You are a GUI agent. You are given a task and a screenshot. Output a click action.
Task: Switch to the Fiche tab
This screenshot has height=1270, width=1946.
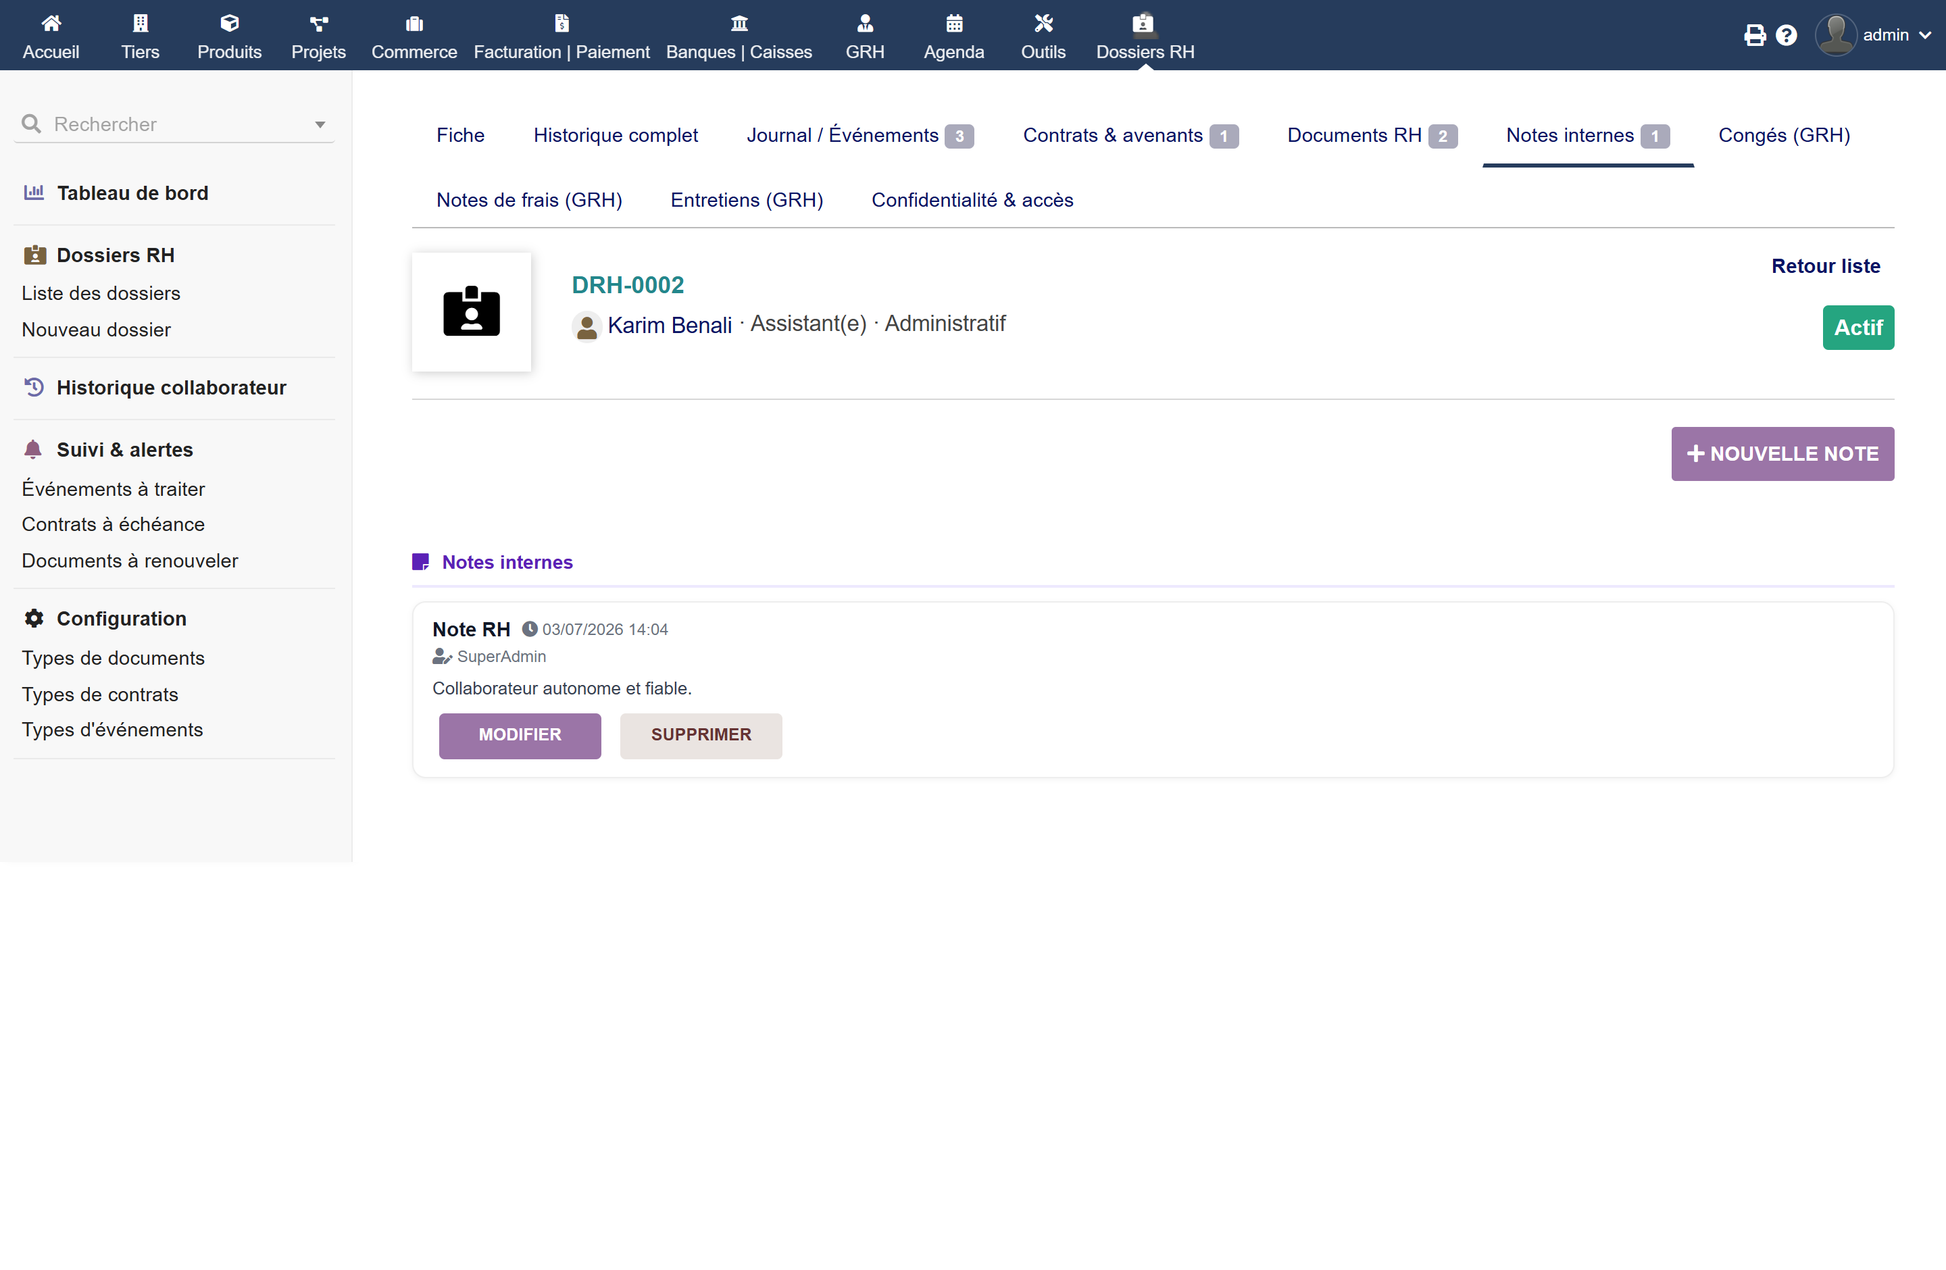pyautogui.click(x=460, y=135)
